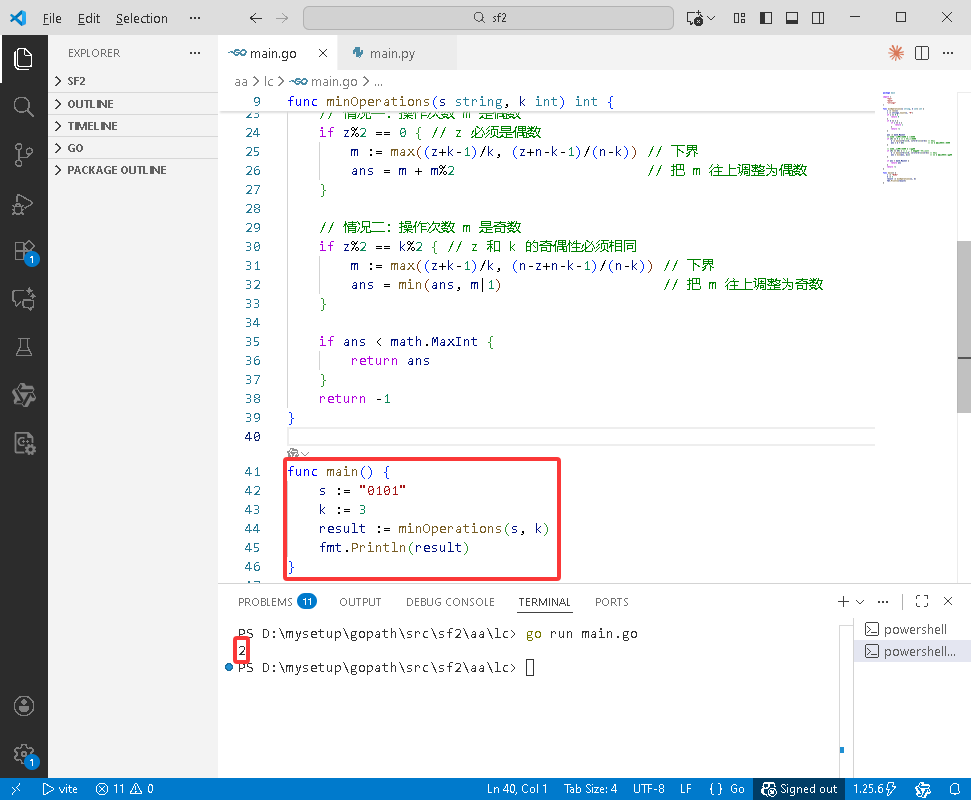Click Signed out Copilot status
The width and height of the screenshot is (971, 800).
click(799, 789)
